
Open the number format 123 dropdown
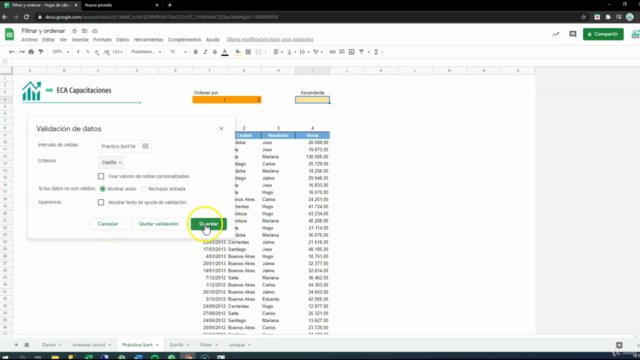(118, 52)
